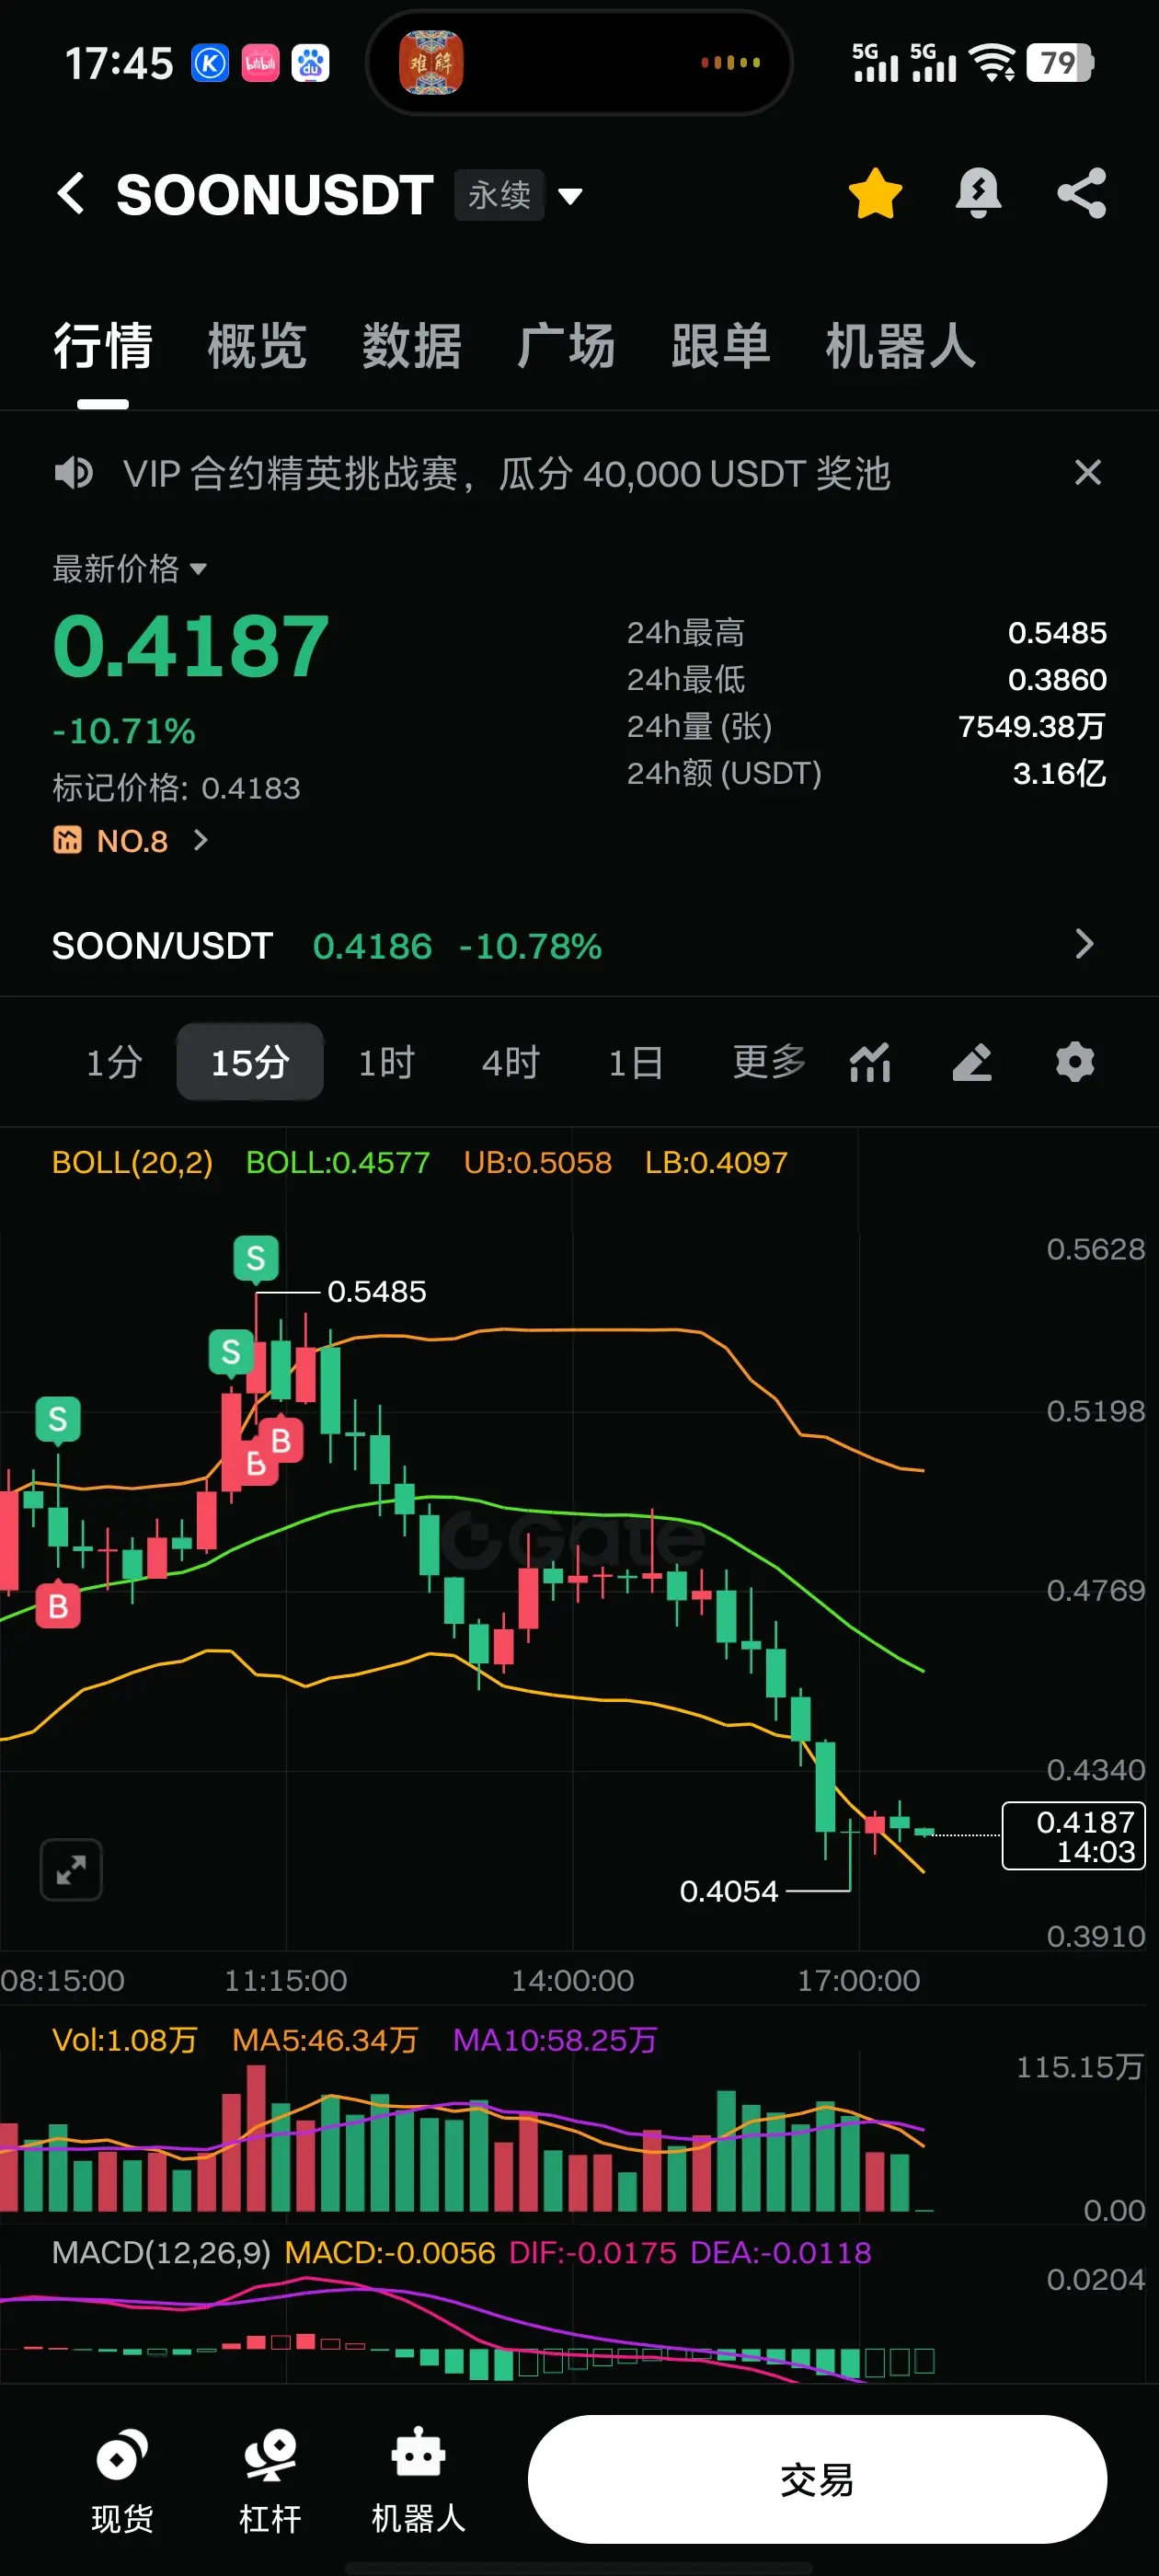Tap the announcement speaker icon
This screenshot has height=2576, width=1159.
[x=73, y=472]
